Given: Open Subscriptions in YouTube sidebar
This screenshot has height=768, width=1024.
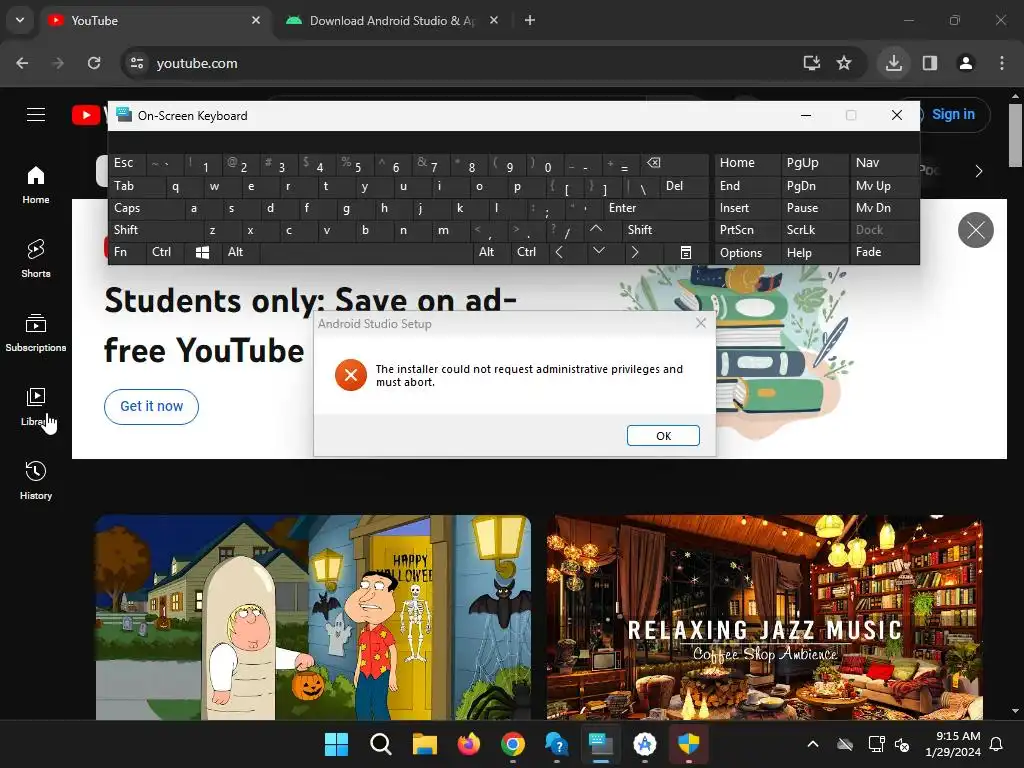Looking at the screenshot, I should point(36,333).
